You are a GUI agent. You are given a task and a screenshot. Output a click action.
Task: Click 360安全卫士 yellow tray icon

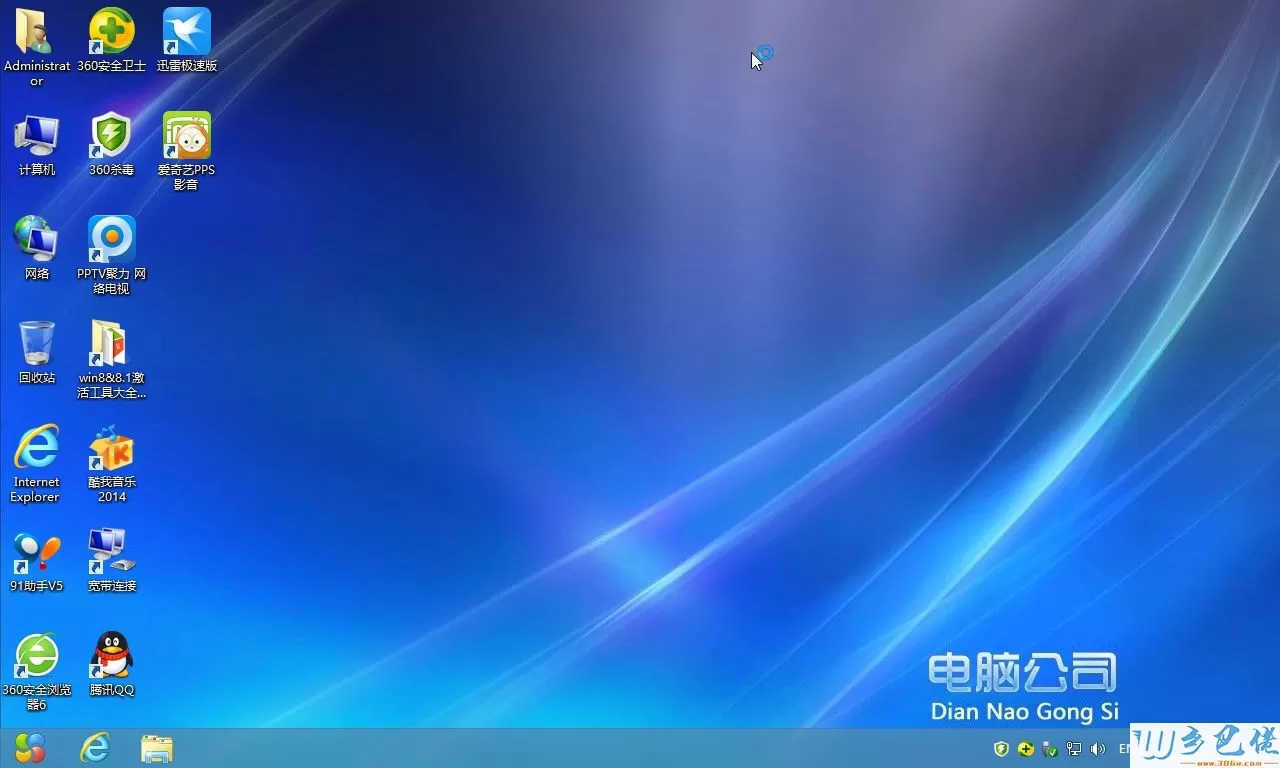coord(1025,749)
